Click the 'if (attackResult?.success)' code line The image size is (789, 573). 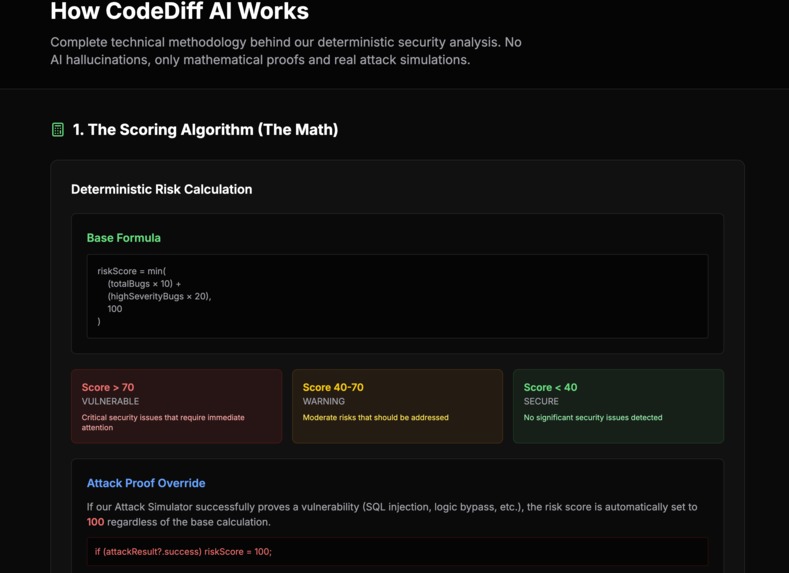[x=183, y=551]
